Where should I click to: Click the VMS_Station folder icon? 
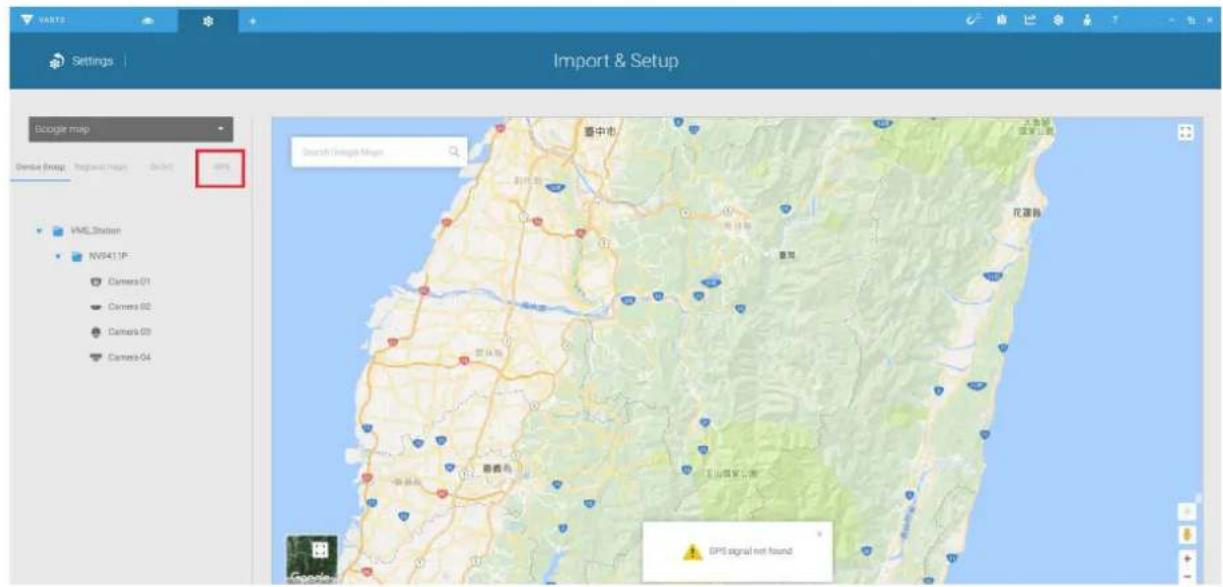[57, 231]
